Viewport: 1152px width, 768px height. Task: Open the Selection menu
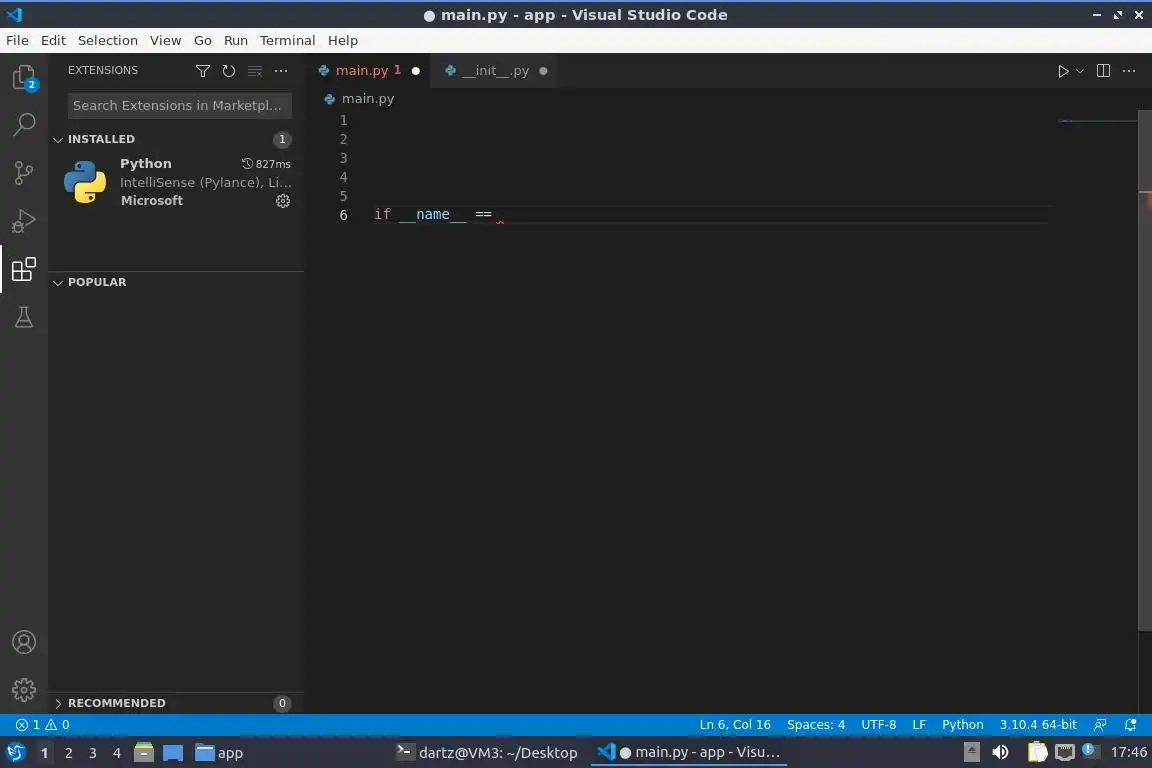[107, 40]
